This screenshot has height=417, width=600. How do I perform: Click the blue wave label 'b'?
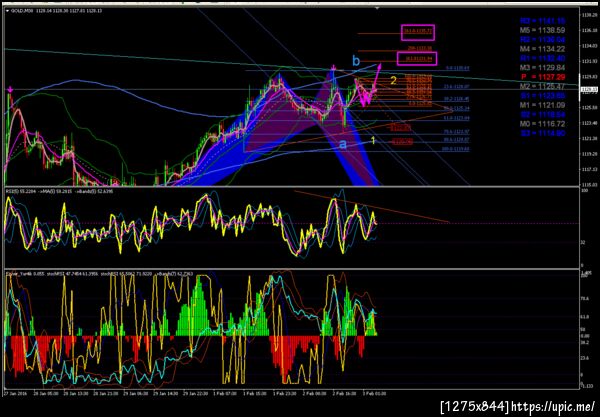356,61
